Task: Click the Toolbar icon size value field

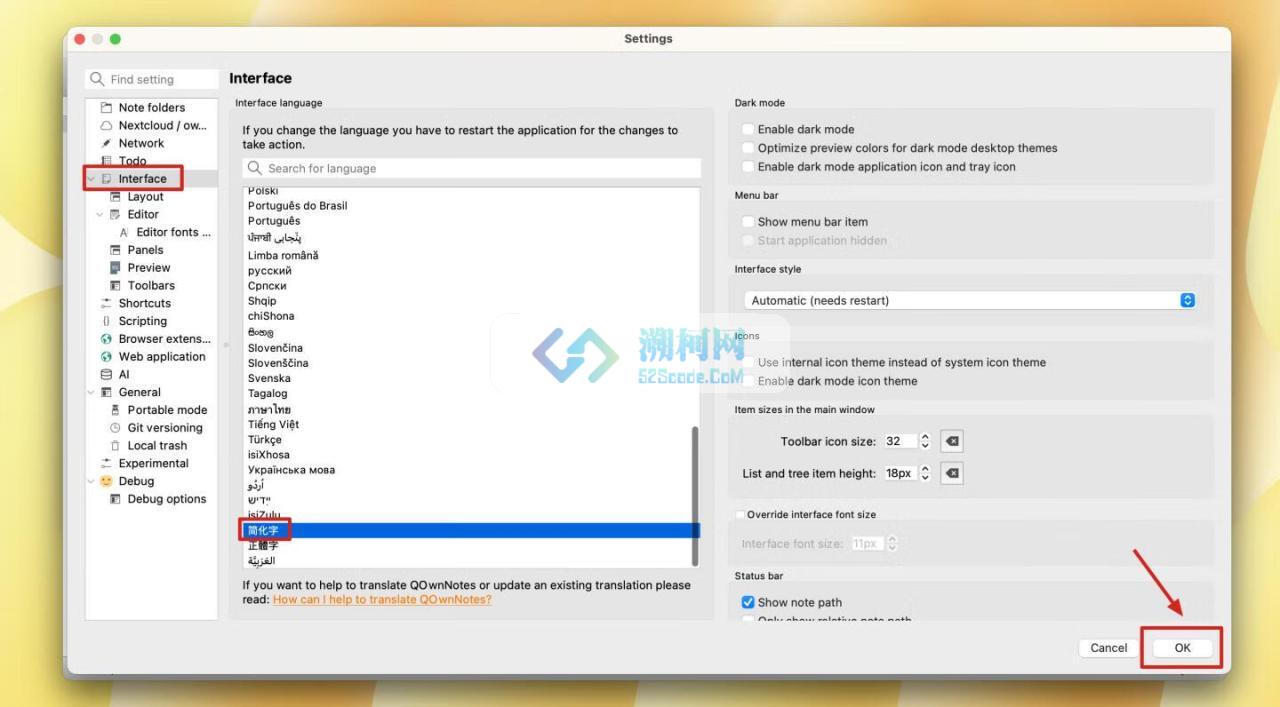Action: click(x=900, y=441)
